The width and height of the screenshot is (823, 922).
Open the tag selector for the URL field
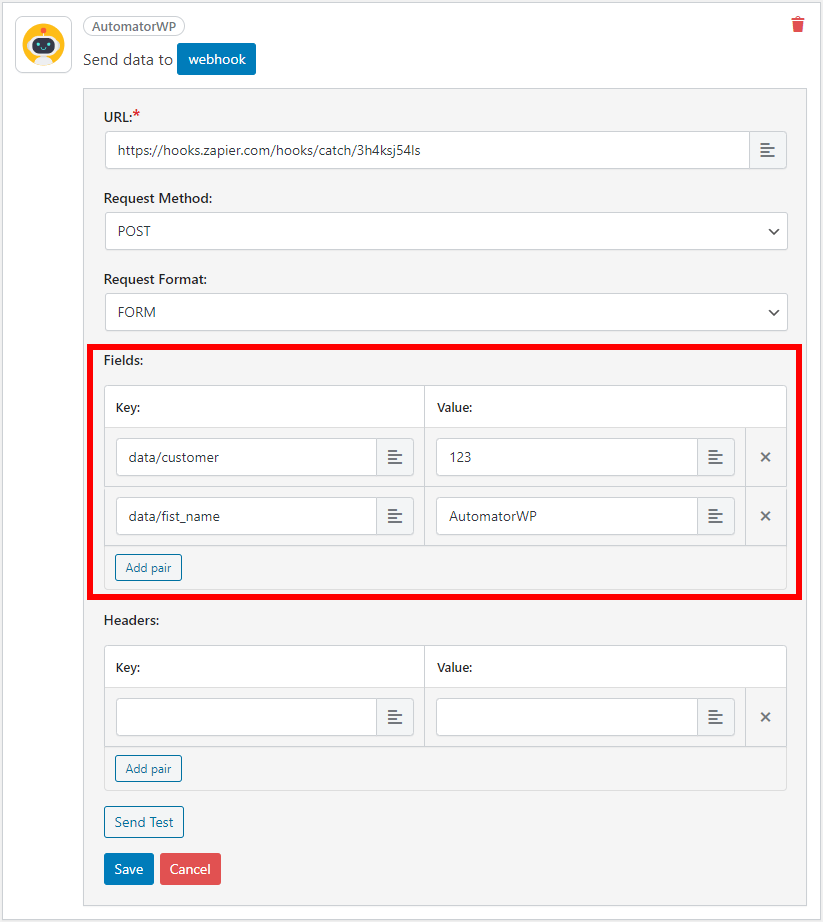click(768, 149)
